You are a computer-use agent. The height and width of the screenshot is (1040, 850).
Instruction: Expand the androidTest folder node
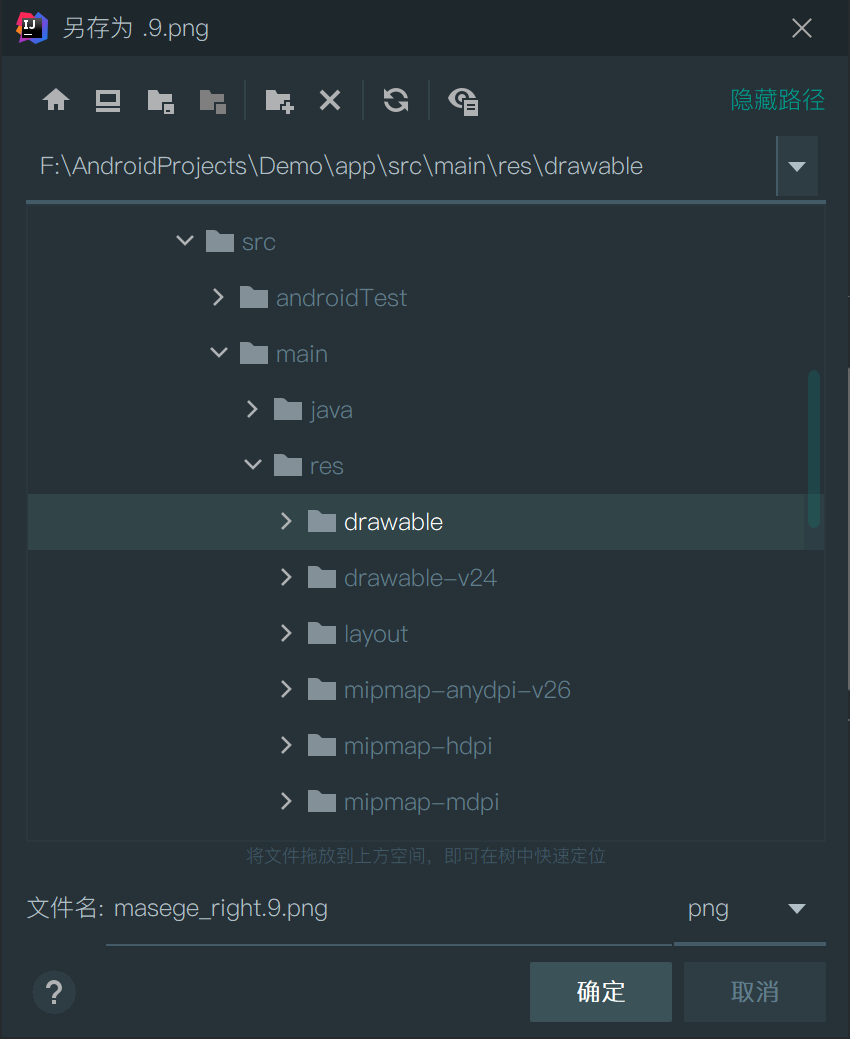coord(218,297)
